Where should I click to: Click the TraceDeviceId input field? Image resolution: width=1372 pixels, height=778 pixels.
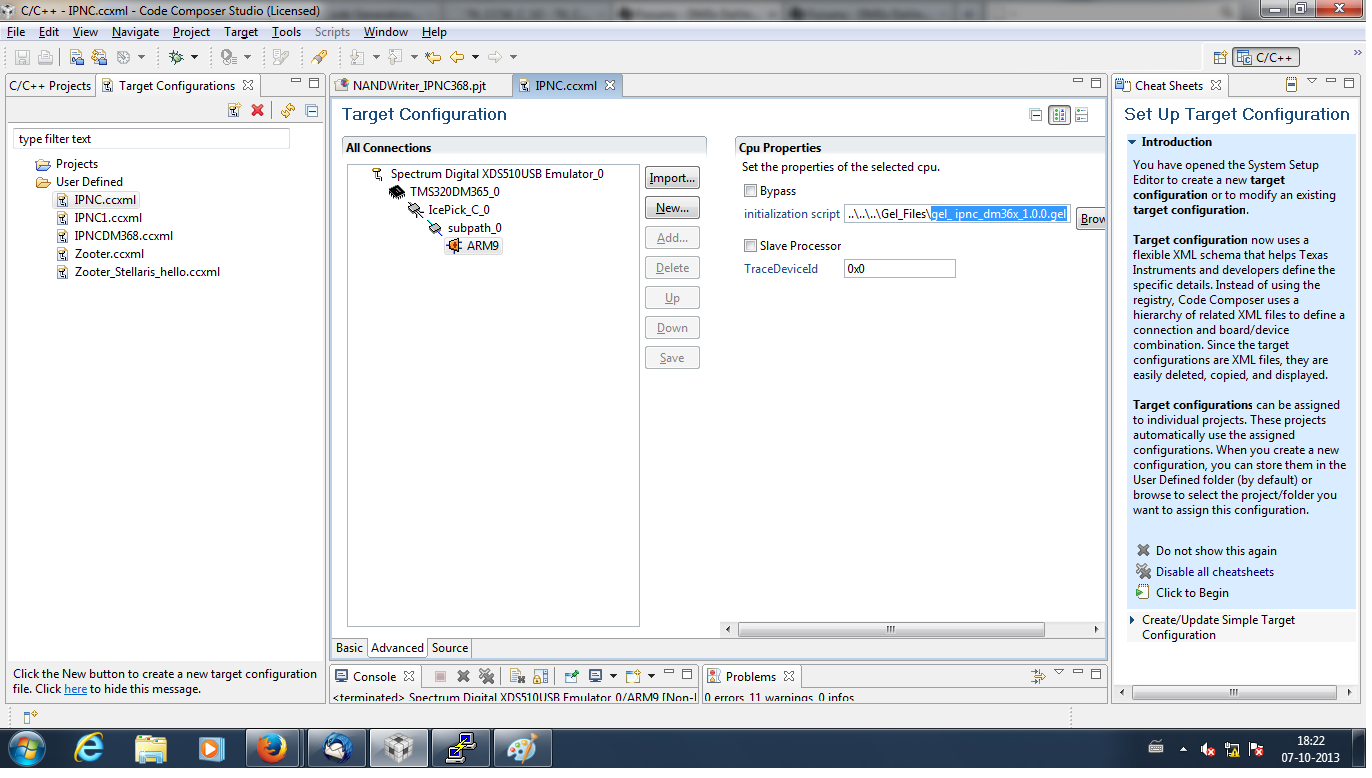(900, 269)
